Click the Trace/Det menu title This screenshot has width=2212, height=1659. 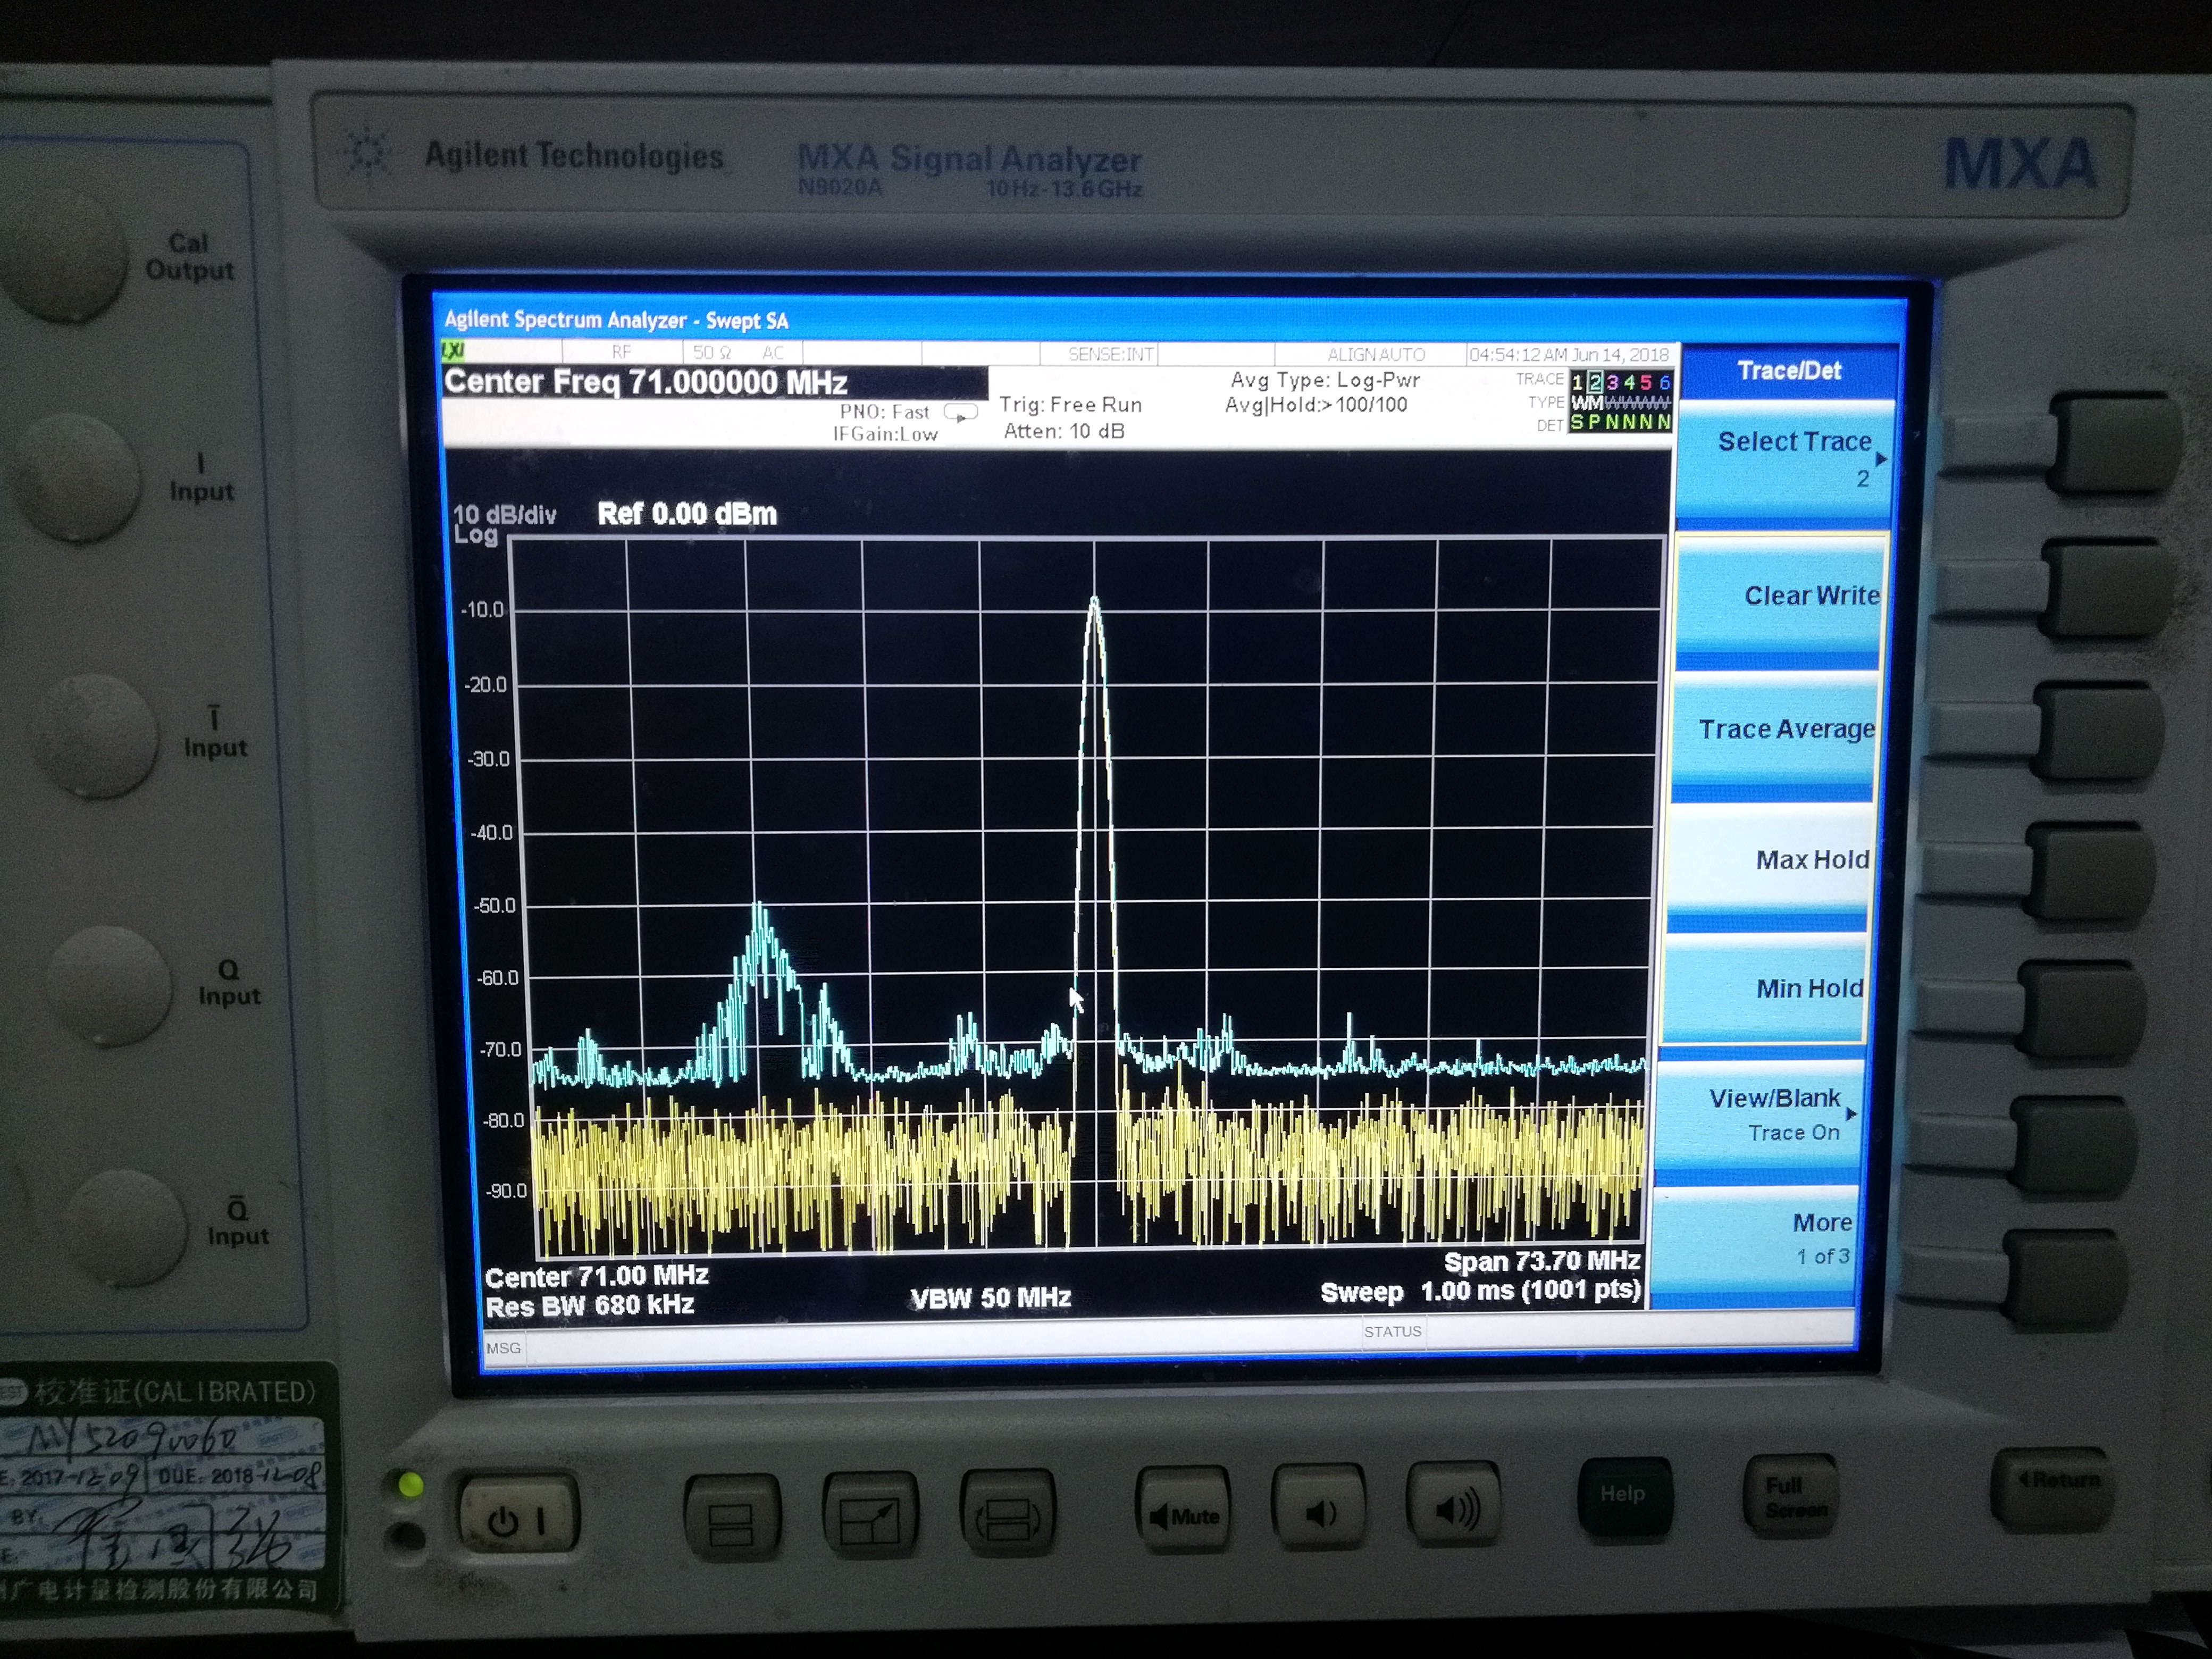pos(1789,371)
